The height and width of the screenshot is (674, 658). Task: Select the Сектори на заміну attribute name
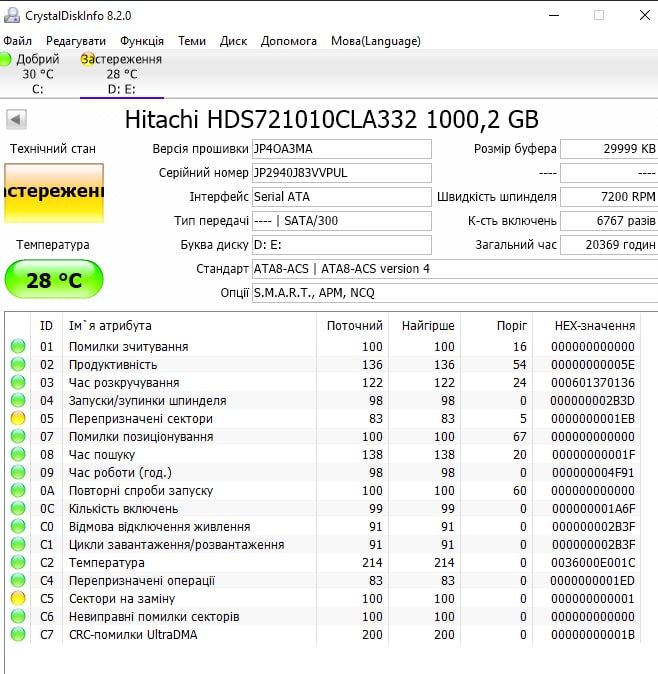[x=122, y=599]
